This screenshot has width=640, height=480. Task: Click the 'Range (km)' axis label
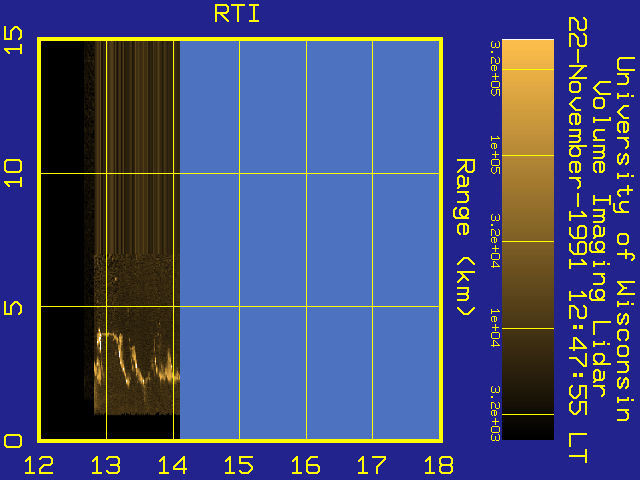coord(465,237)
